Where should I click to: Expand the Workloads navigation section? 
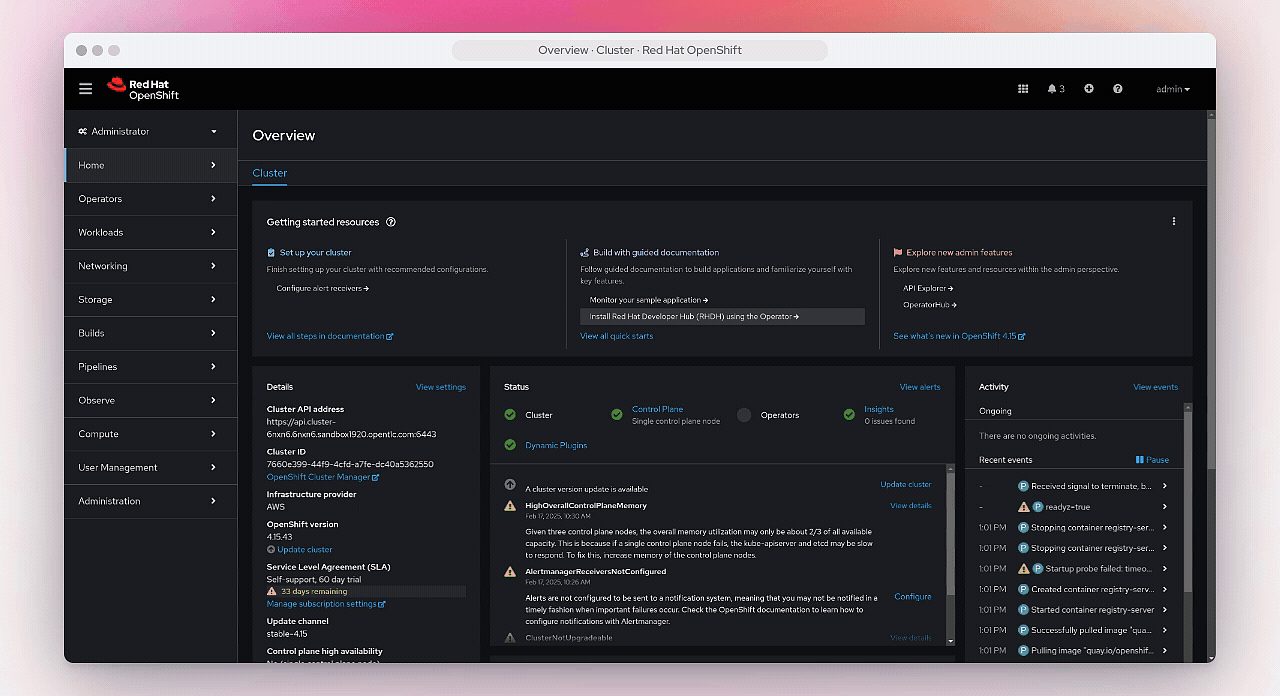pos(150,232)
